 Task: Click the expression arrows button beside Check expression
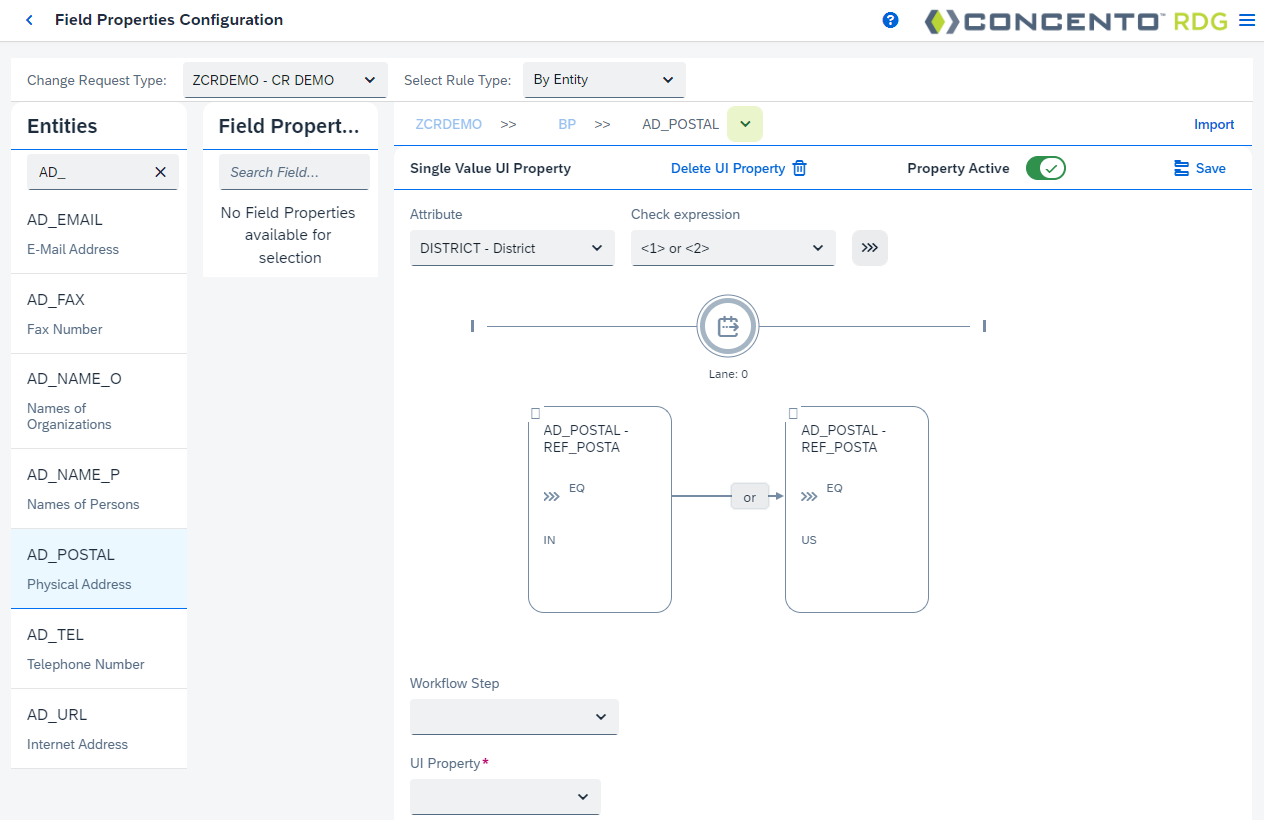coord(870,248)
